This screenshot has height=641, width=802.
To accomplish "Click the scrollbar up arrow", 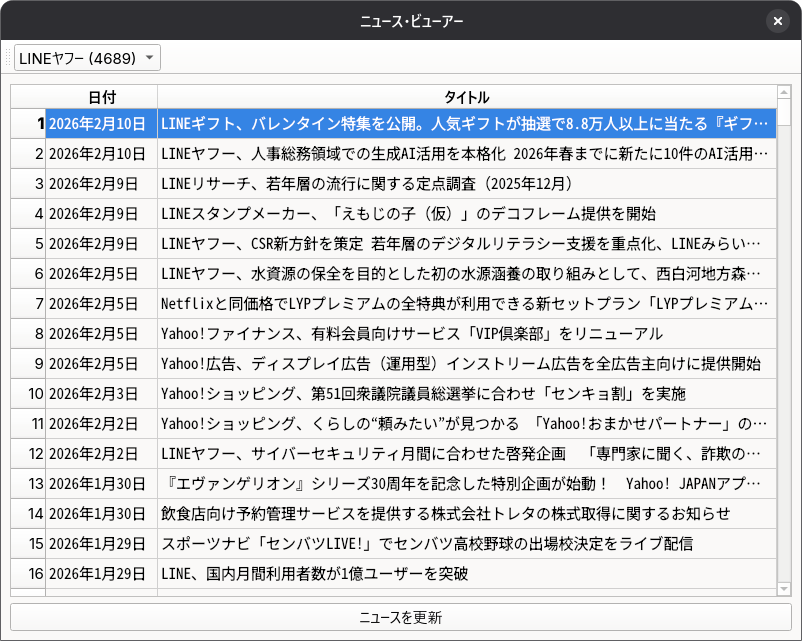I will 784,92.
